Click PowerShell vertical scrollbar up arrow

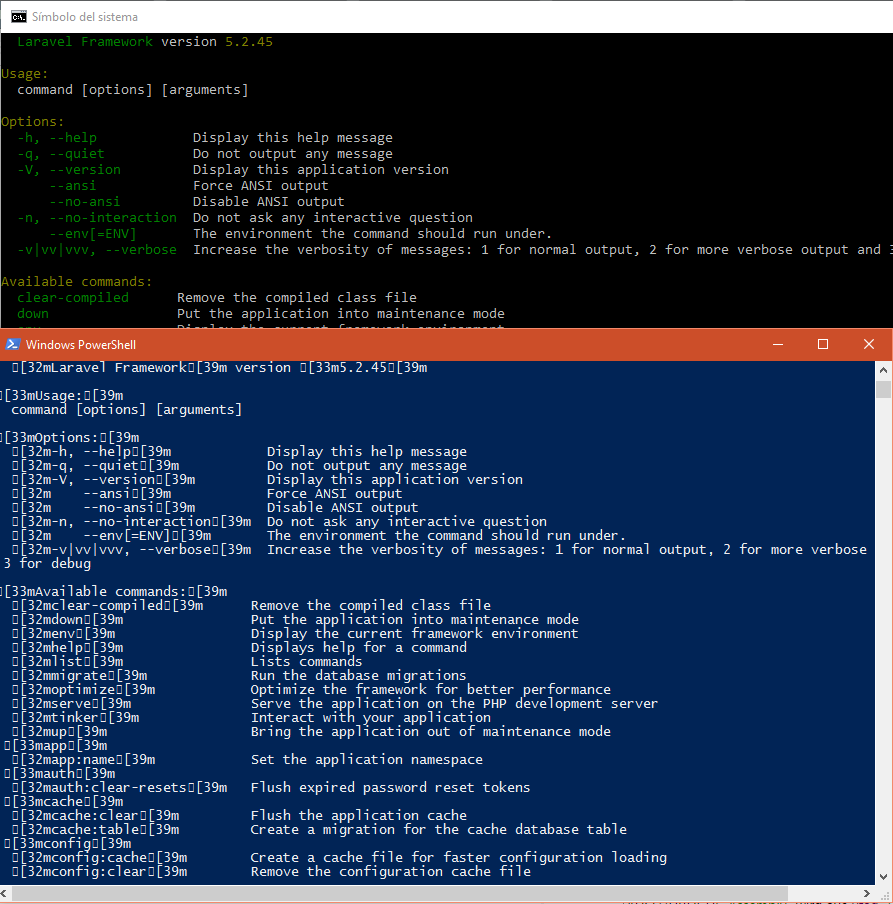pyautogui.click(x=883, y=370)
